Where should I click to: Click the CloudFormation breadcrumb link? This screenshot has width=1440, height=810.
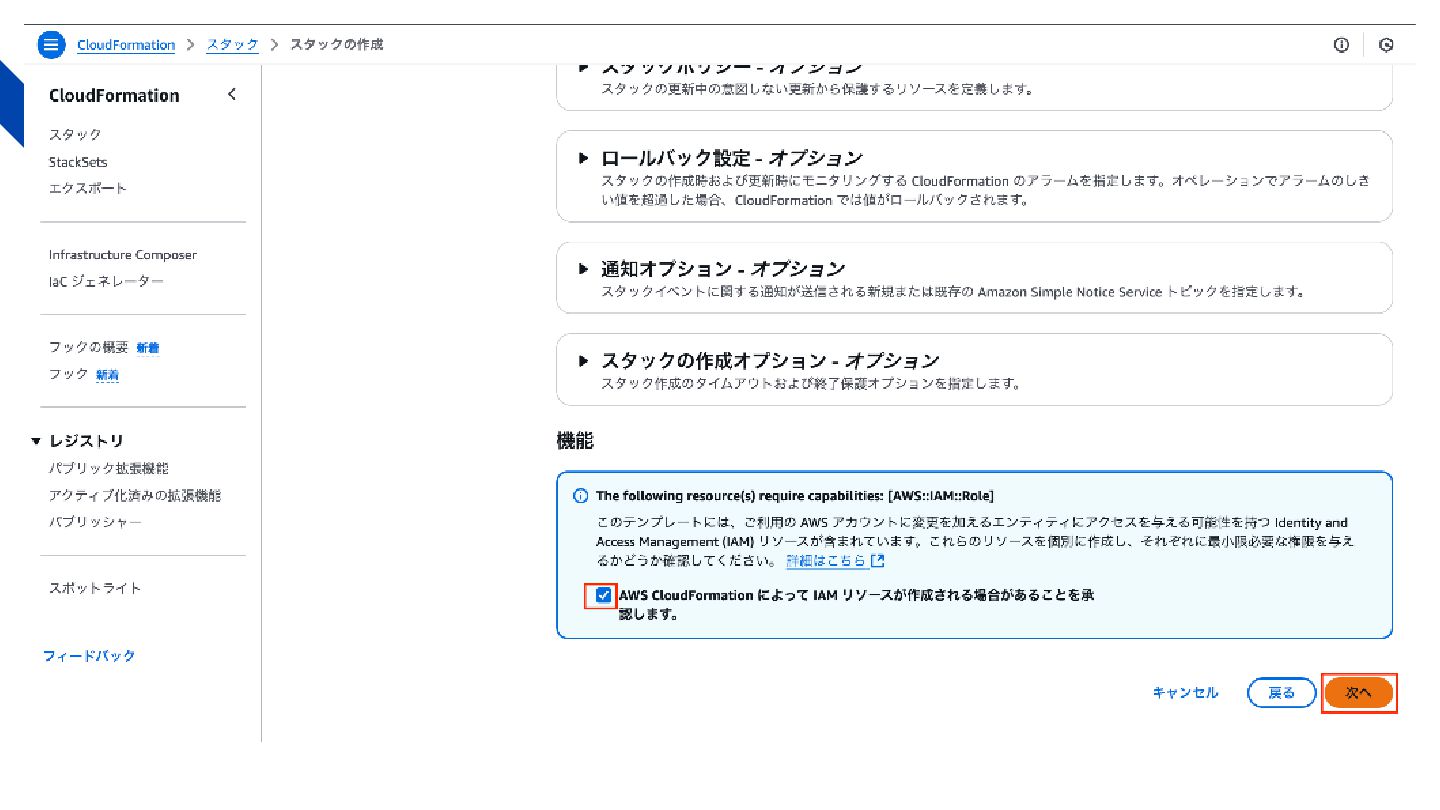click(x=126, y=45)
